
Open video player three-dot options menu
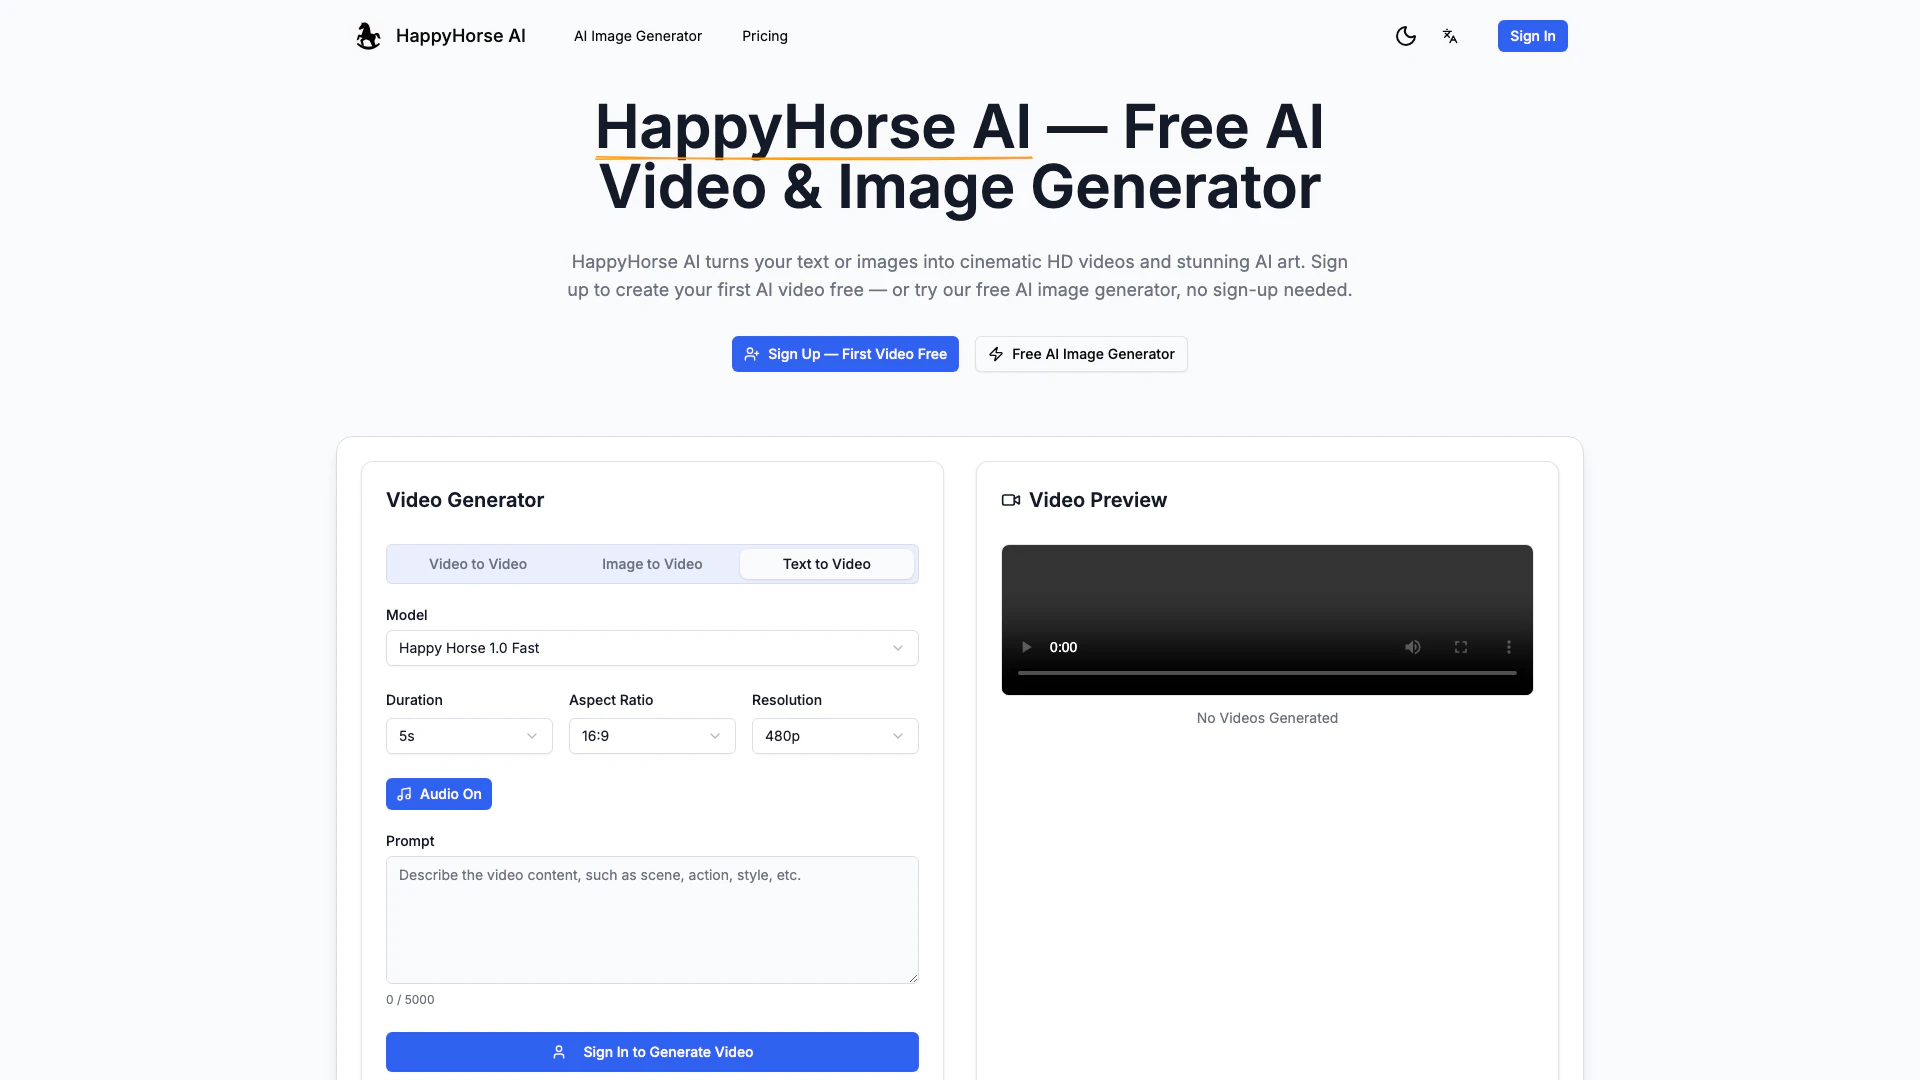[x=1509, y=647]
